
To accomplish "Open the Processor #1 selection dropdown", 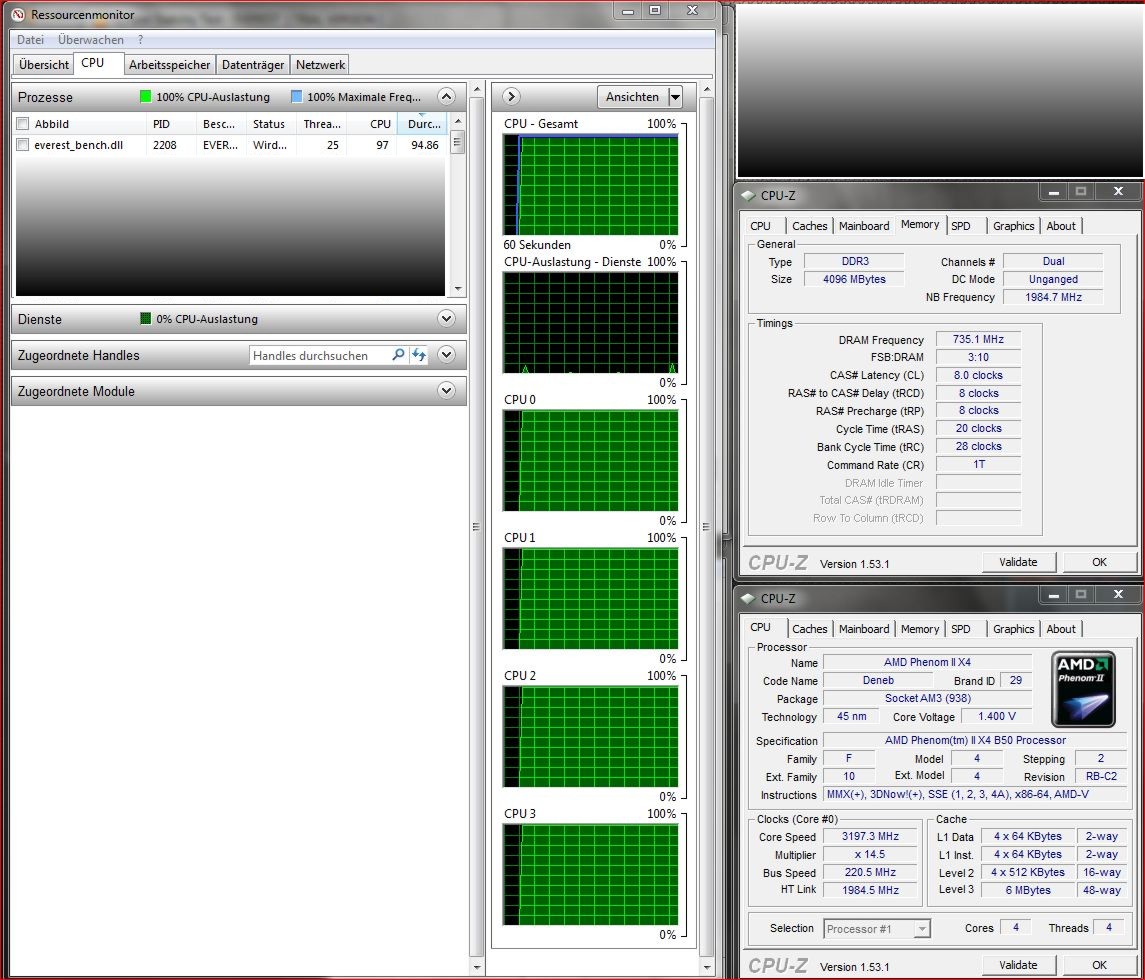I will coord(877,929).
